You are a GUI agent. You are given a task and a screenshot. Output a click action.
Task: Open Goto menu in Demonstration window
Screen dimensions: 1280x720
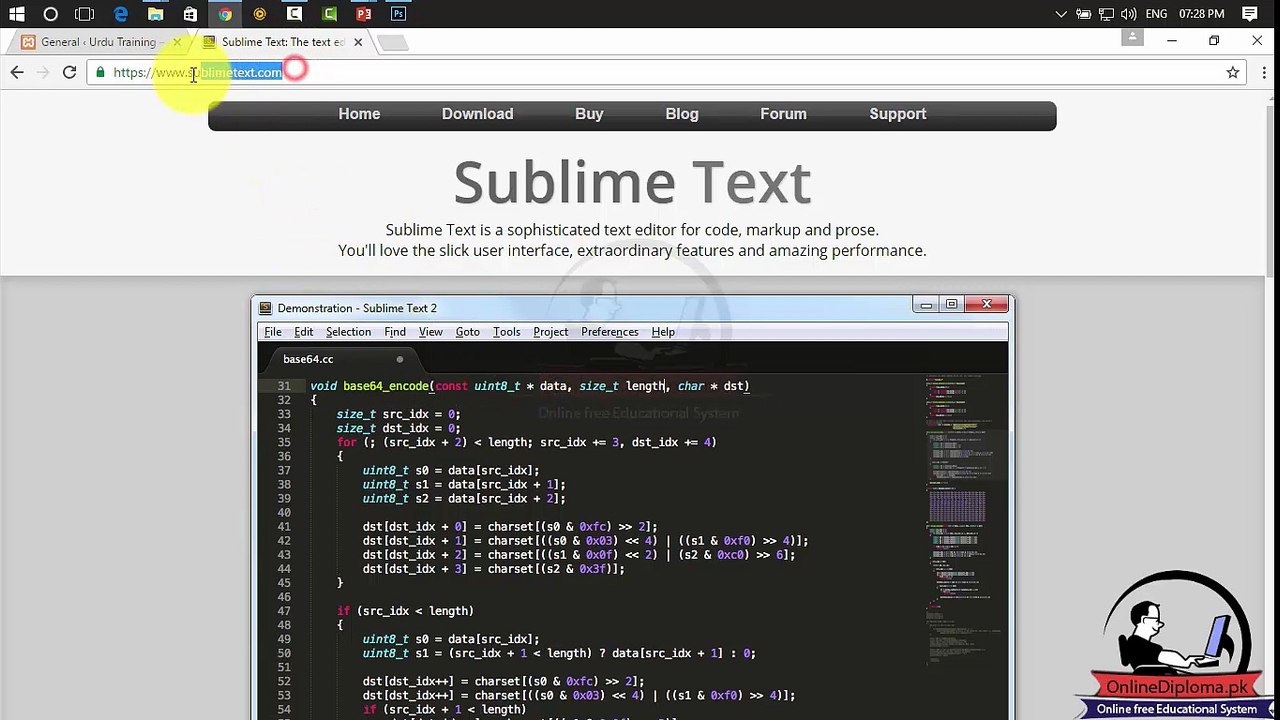click(x=467, y=332)
